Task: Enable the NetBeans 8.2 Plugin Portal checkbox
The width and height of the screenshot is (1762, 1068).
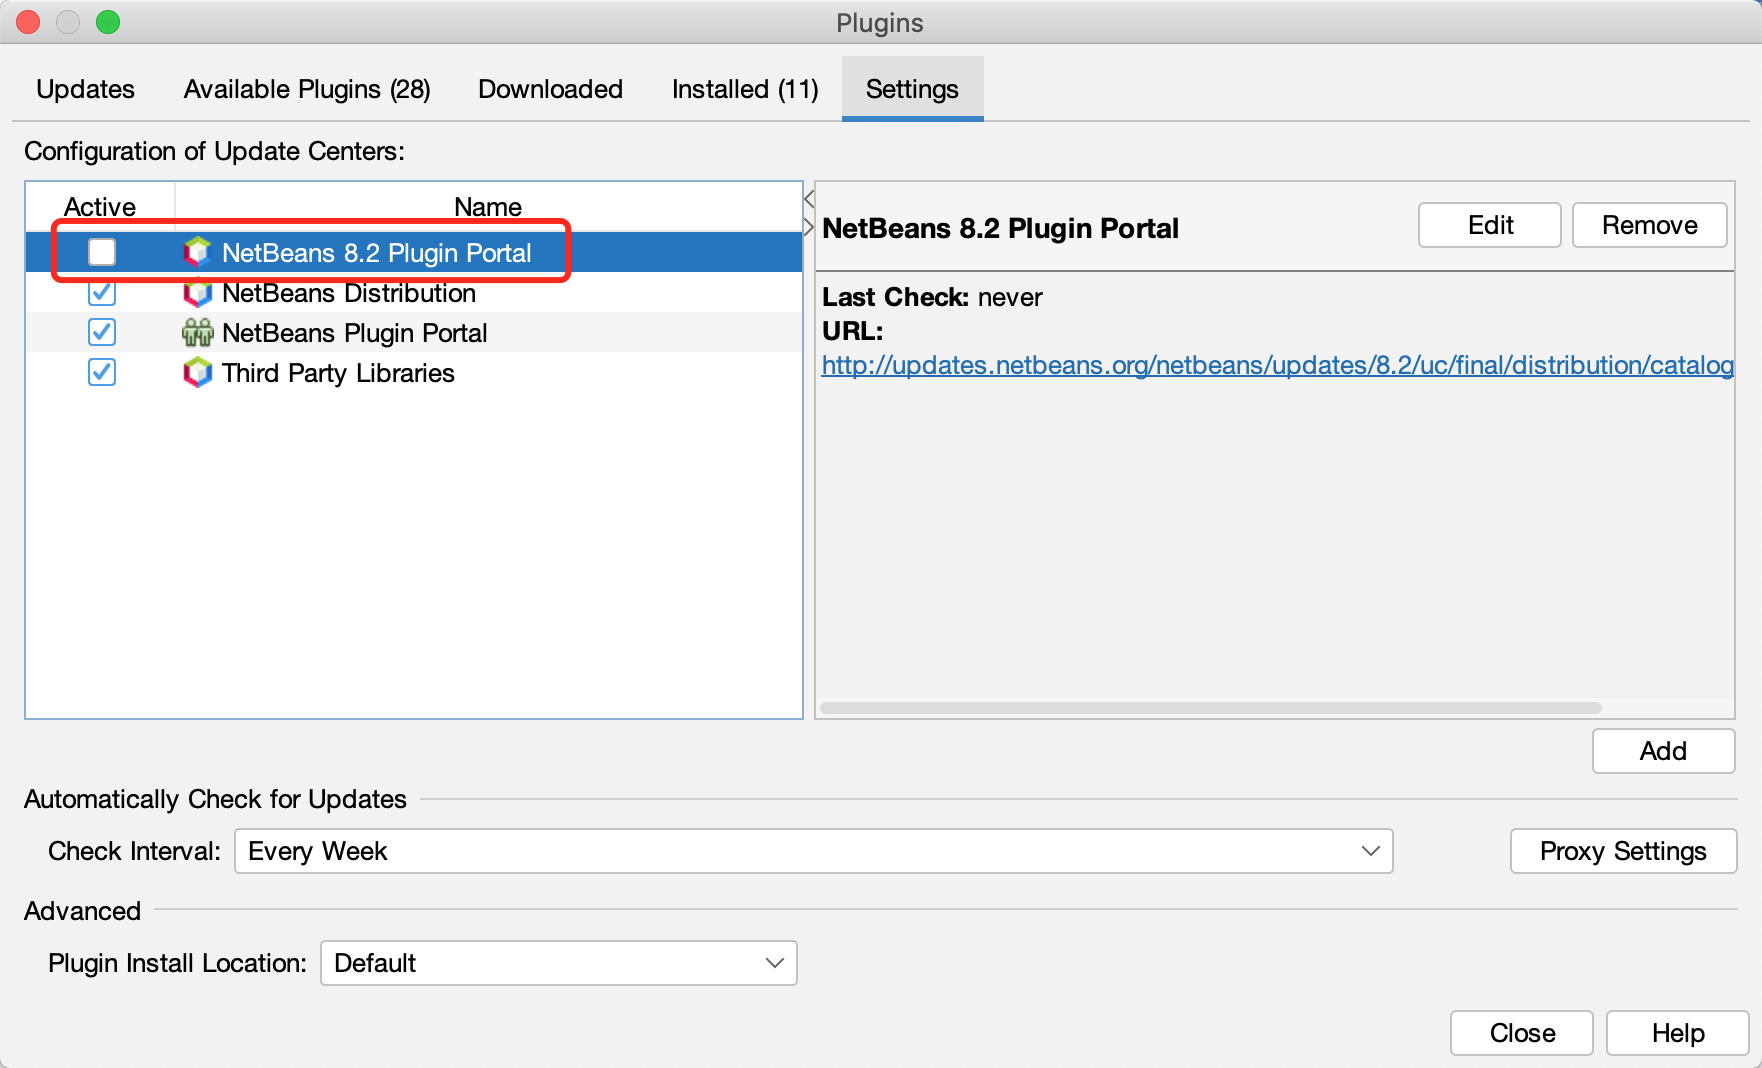Action: 101,252
